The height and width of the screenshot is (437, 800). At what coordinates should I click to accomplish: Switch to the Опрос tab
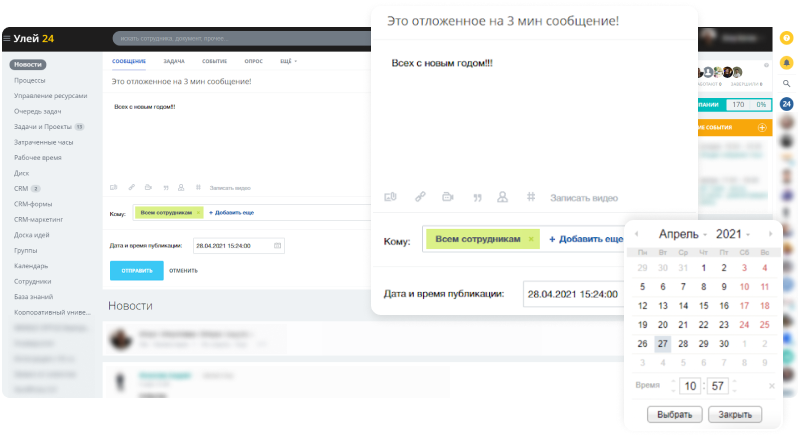point(255,62)
